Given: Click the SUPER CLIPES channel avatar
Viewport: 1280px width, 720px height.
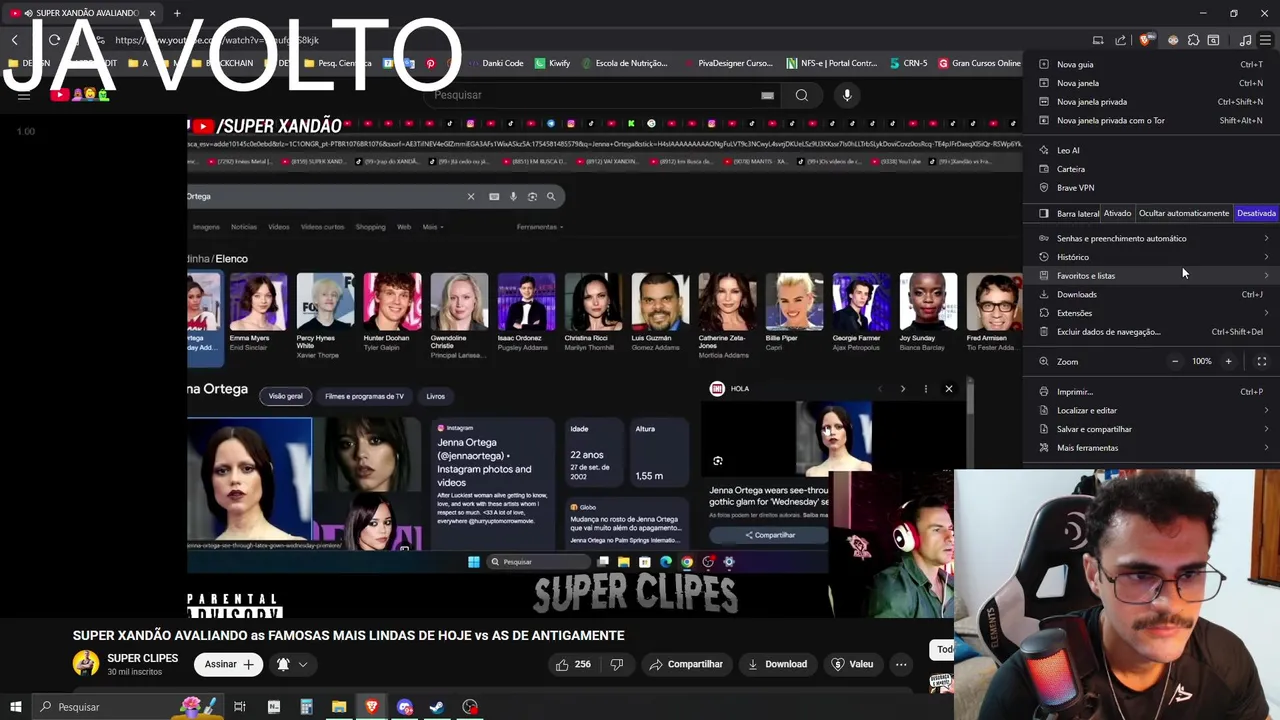Looking at the screenshot, I should [86, 664].
